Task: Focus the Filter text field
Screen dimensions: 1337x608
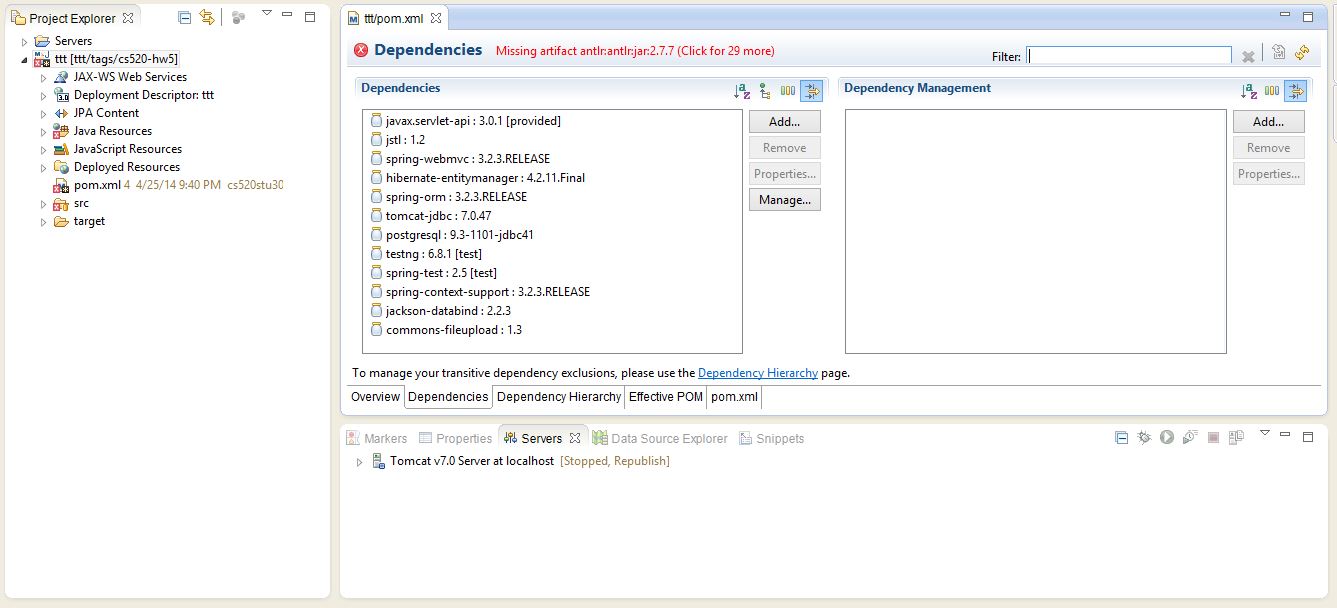Action: pos(1129,56)
